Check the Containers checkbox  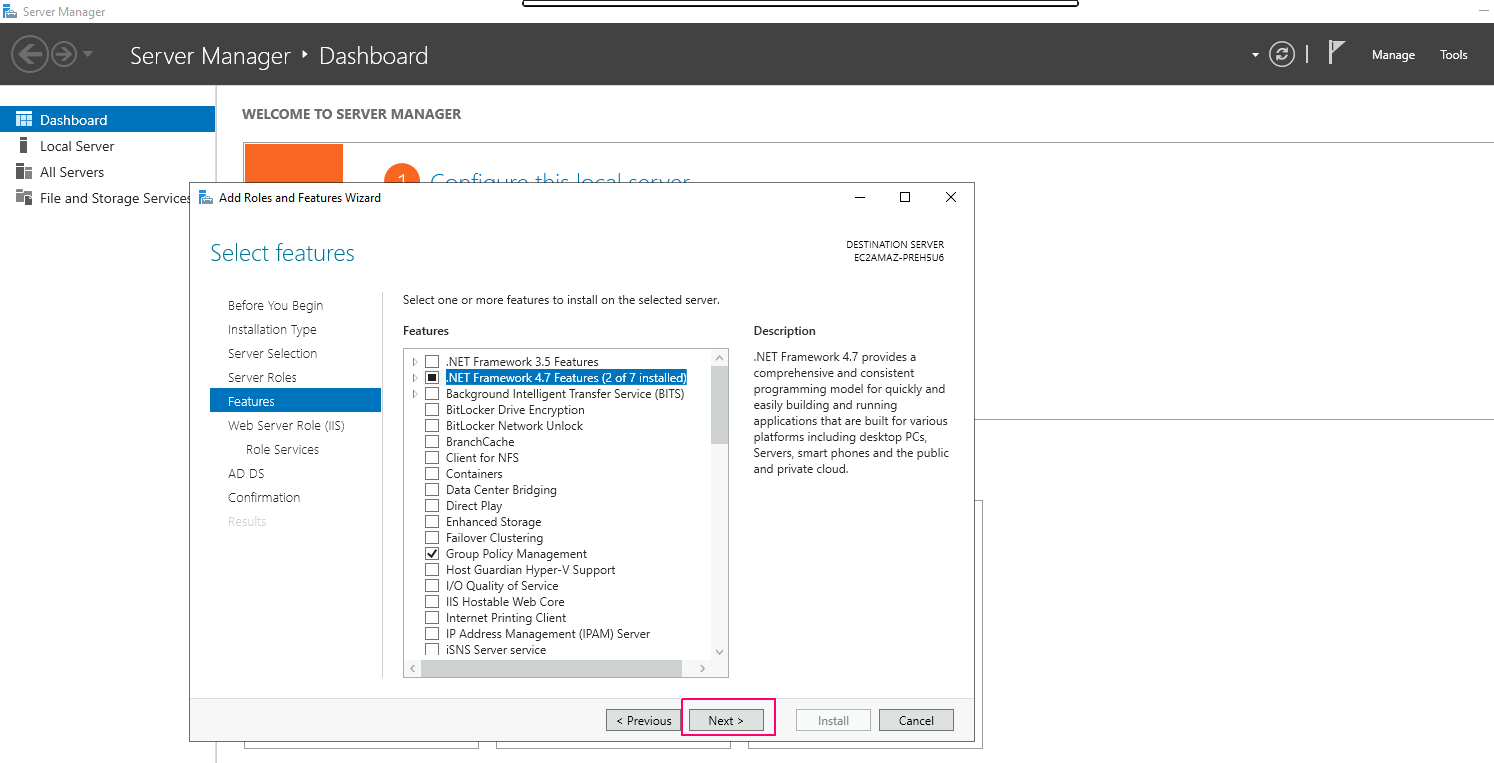pos(432,473)
